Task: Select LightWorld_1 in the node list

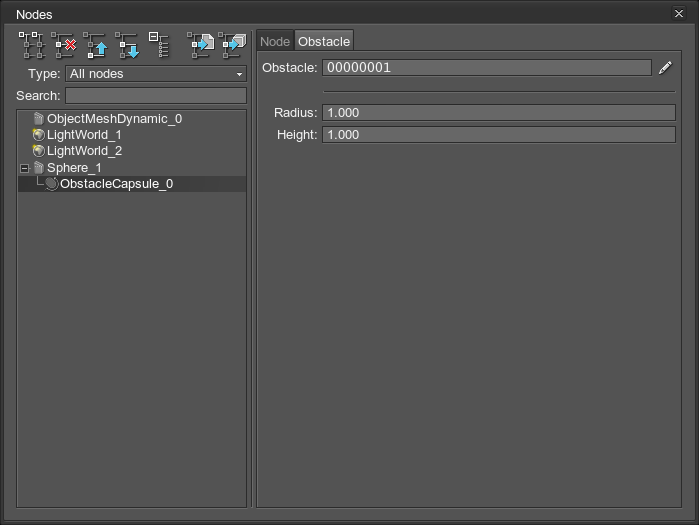Action: [x=84, y=135]
